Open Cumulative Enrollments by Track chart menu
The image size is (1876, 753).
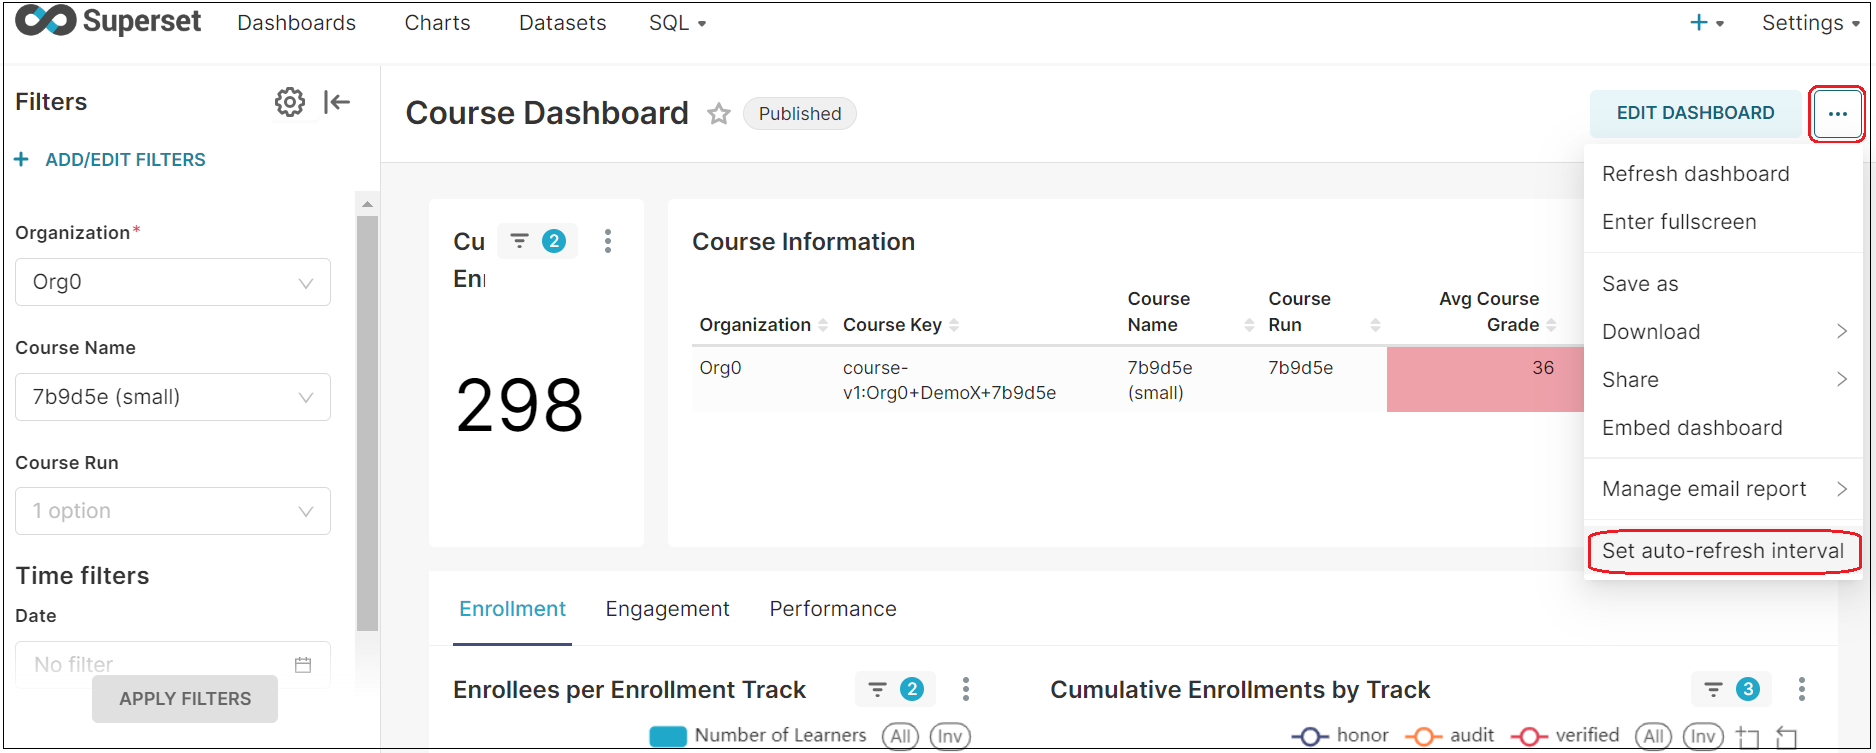pos(1801,689)
